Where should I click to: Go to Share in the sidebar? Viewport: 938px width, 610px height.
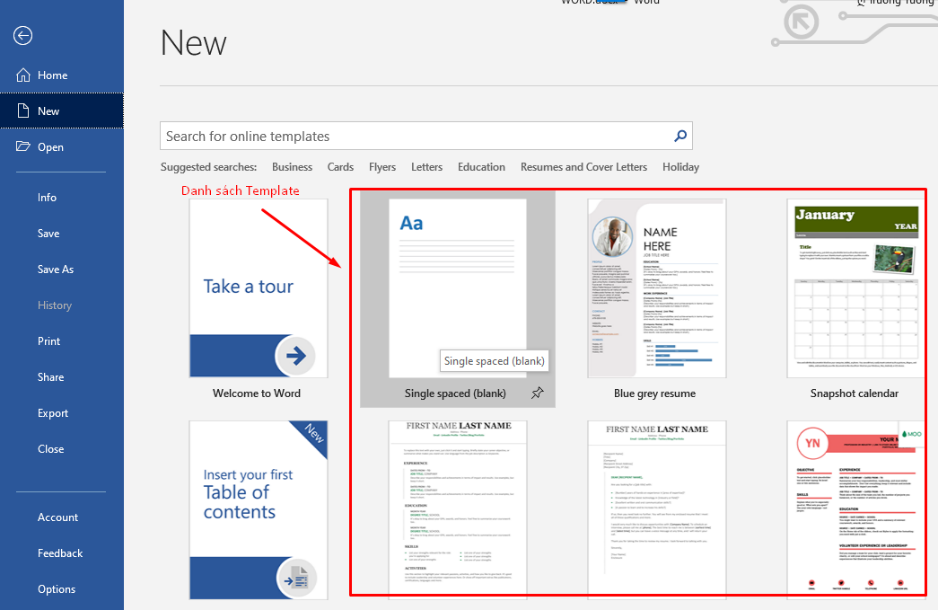(51, 377)
